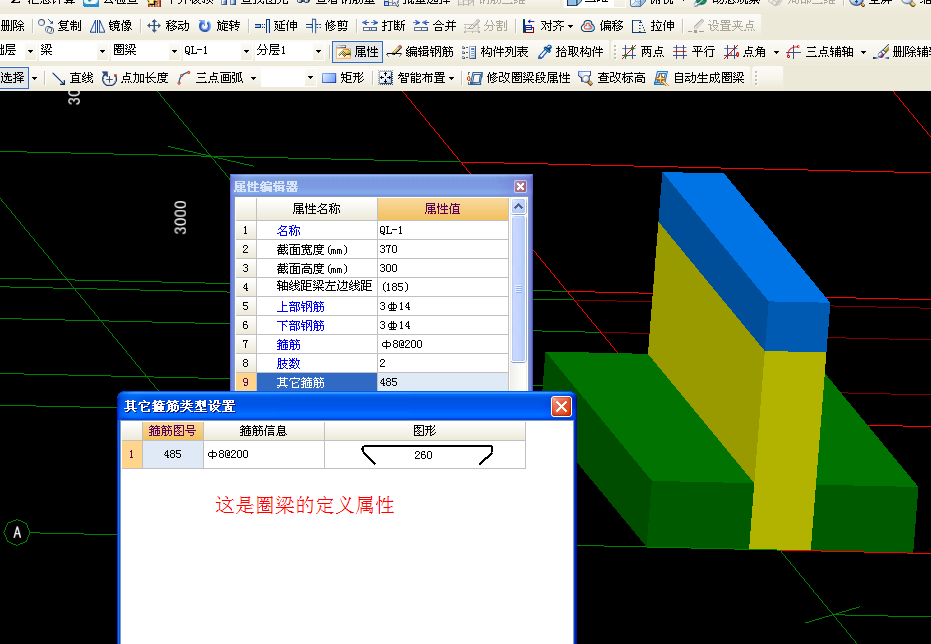Select 点角 point-angle axis tool
Screen dimensions: 931x644
pyautogui.click(x=745, y=52)
